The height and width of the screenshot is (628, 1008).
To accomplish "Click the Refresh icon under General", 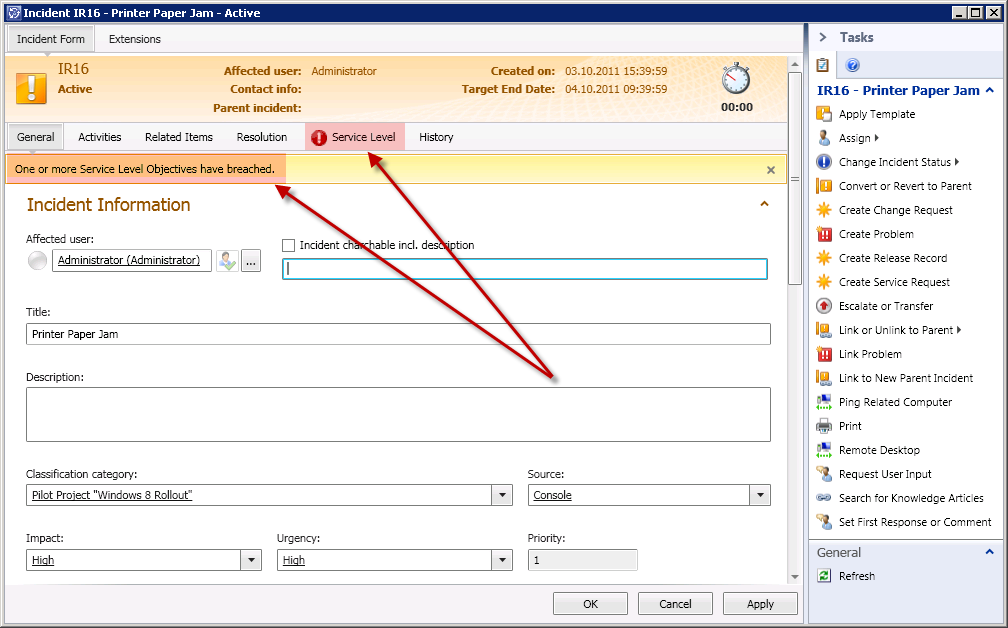I will point(824,576).
